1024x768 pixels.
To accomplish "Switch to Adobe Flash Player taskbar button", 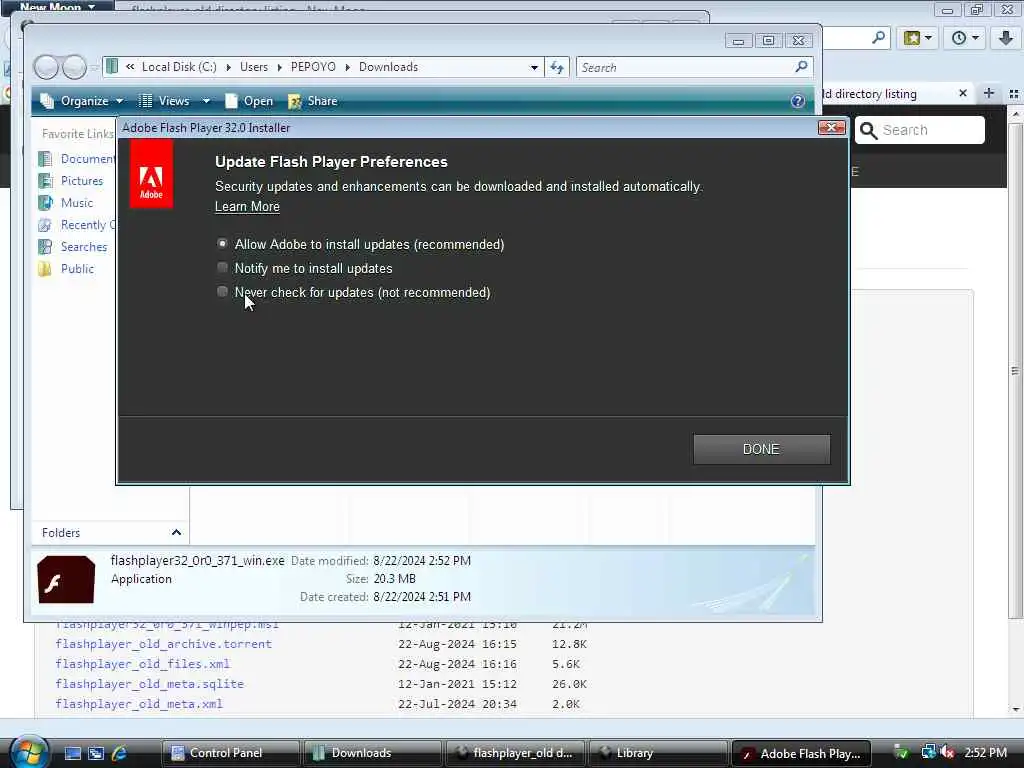I will pos(801,753).
